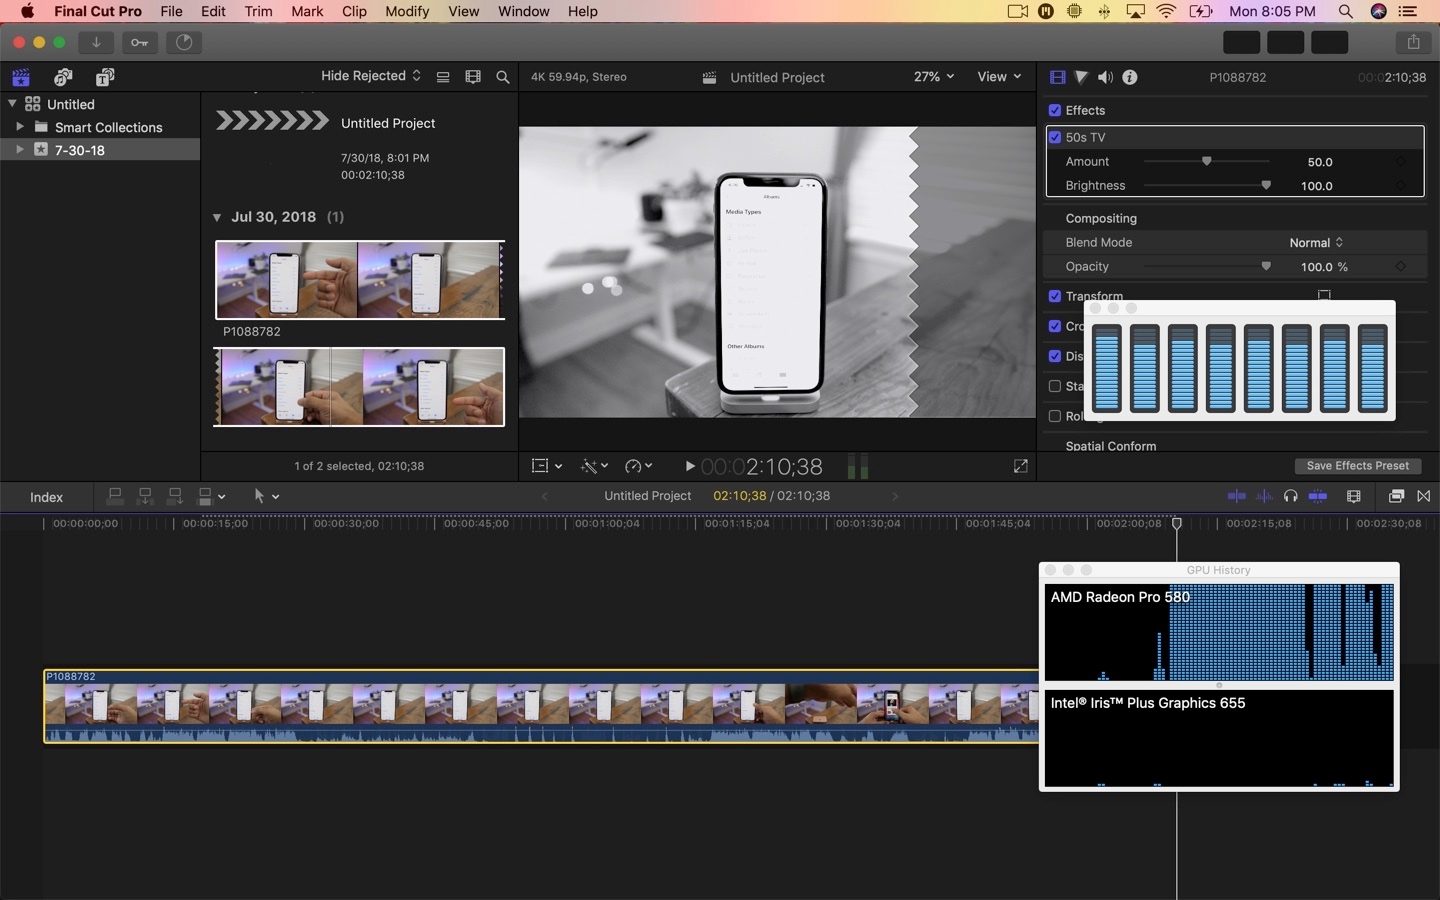Enable the Transform checkbox
The width and height of the screenshot is (1440, 900).
[1055, 296]
